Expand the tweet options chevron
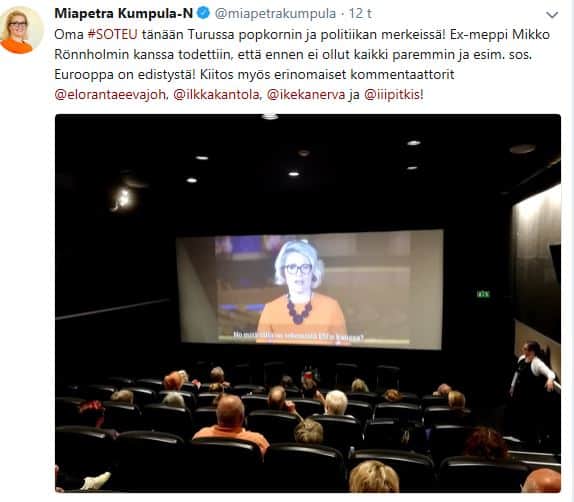Image resolution: width=574 pixels, height=502 pixels. pos(552,15)
